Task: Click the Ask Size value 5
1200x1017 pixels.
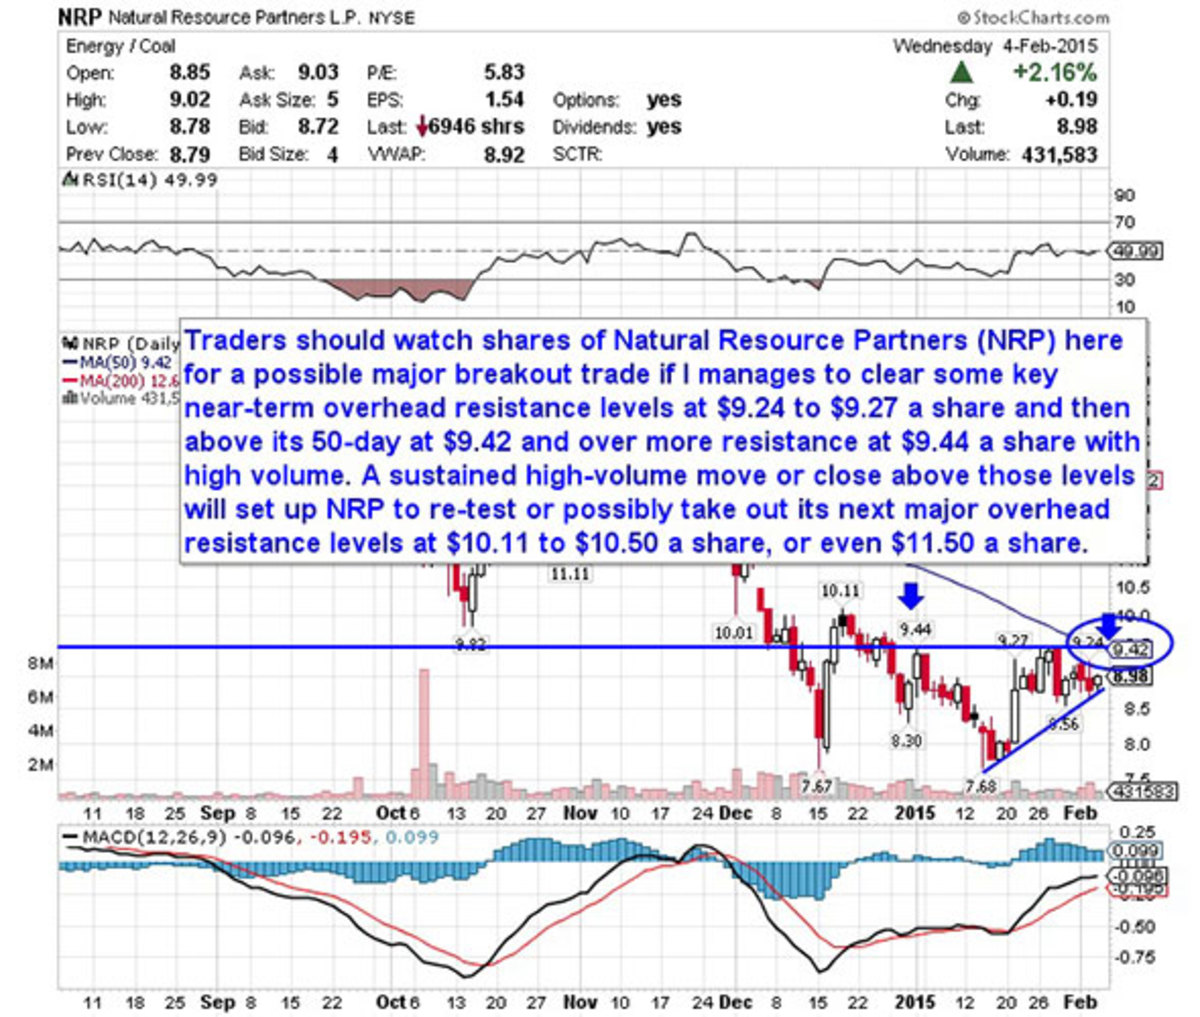Action: (x=332, y=99)
